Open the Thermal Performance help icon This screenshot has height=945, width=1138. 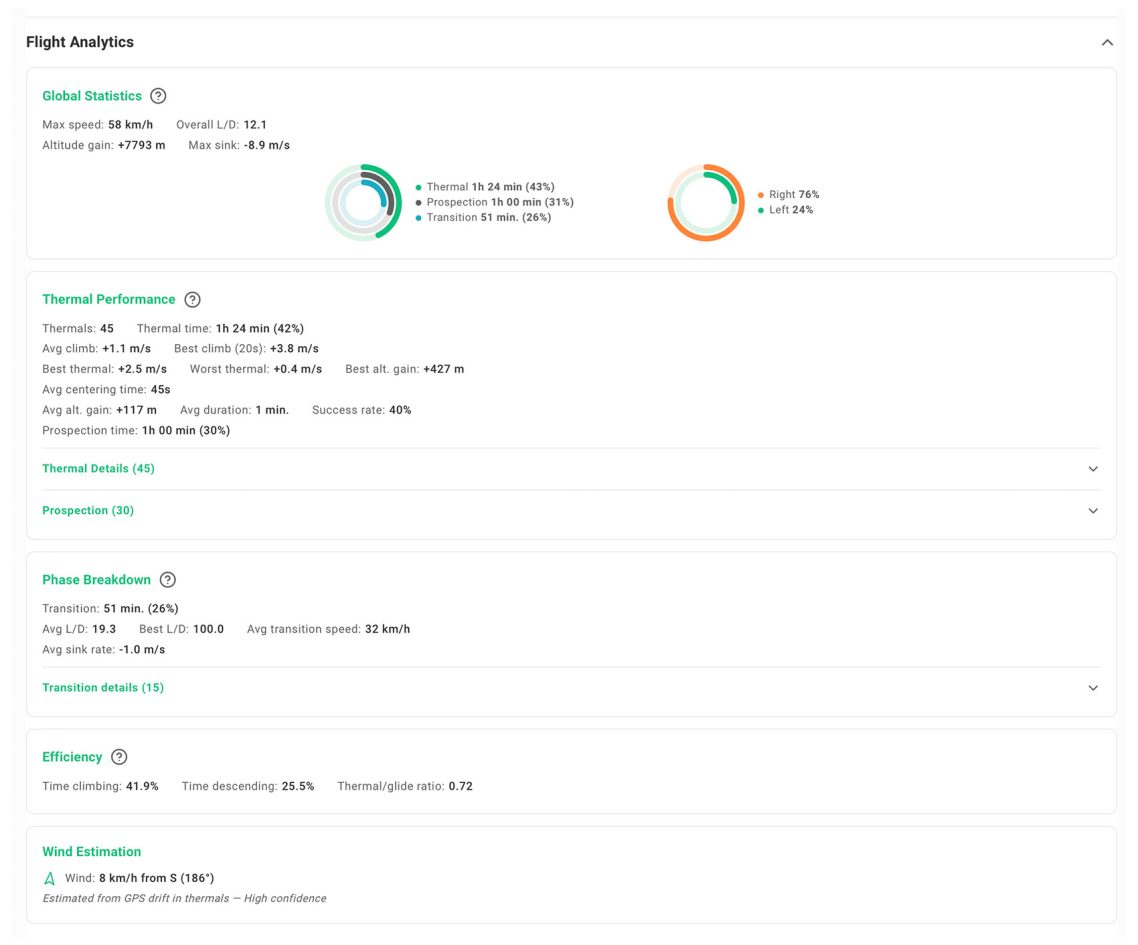click(191, 298)
